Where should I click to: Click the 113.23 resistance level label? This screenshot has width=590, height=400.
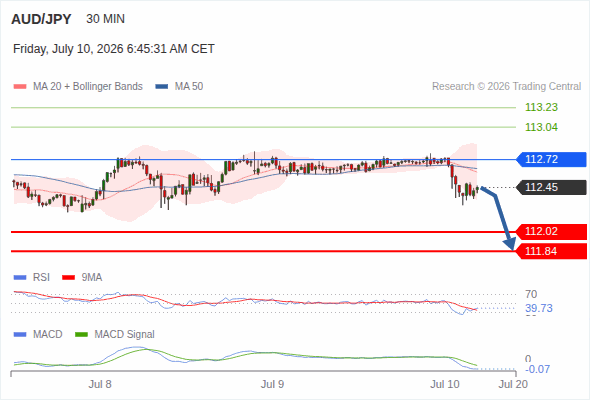(541, 107)
